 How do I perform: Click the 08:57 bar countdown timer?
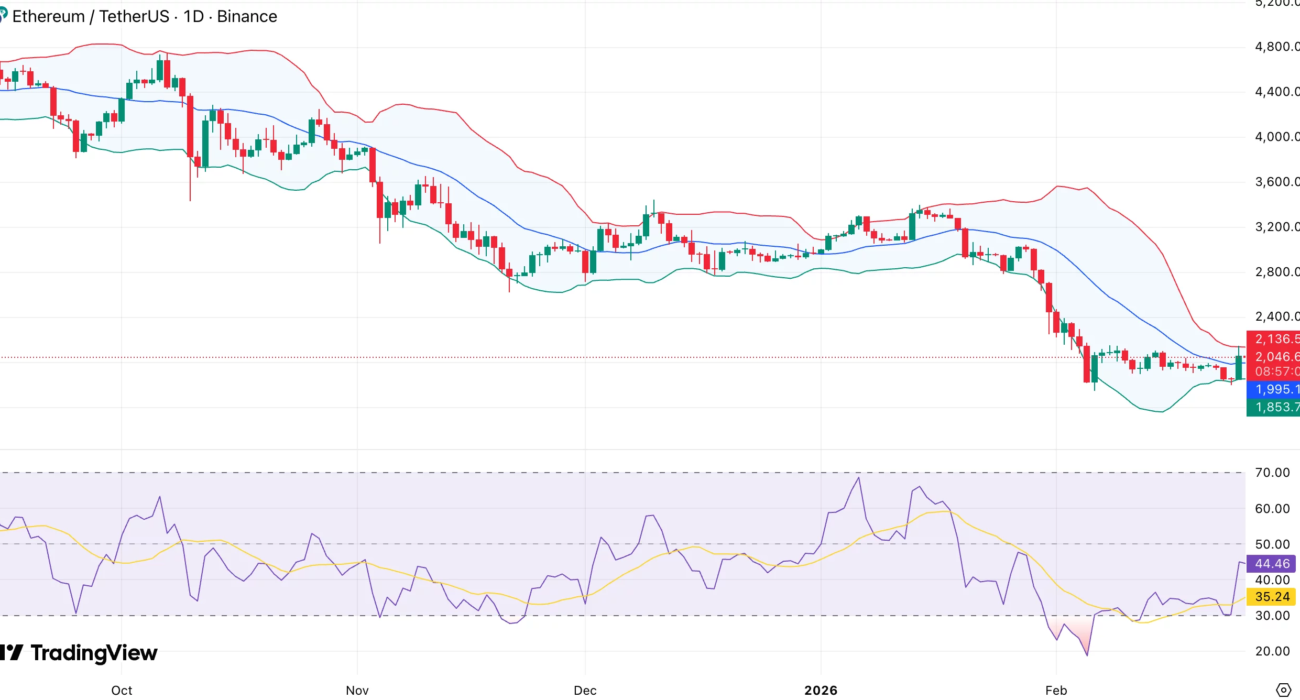[x=1272, y=371]
